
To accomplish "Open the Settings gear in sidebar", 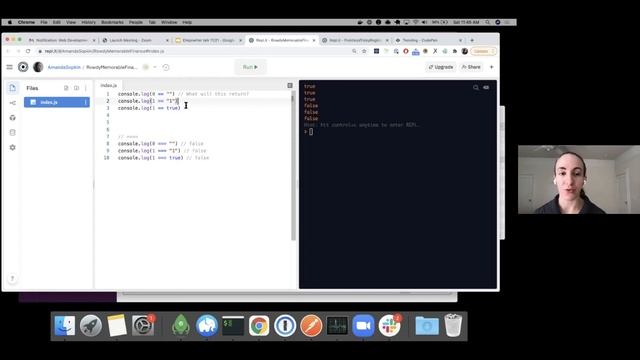I will pos(13,147).
